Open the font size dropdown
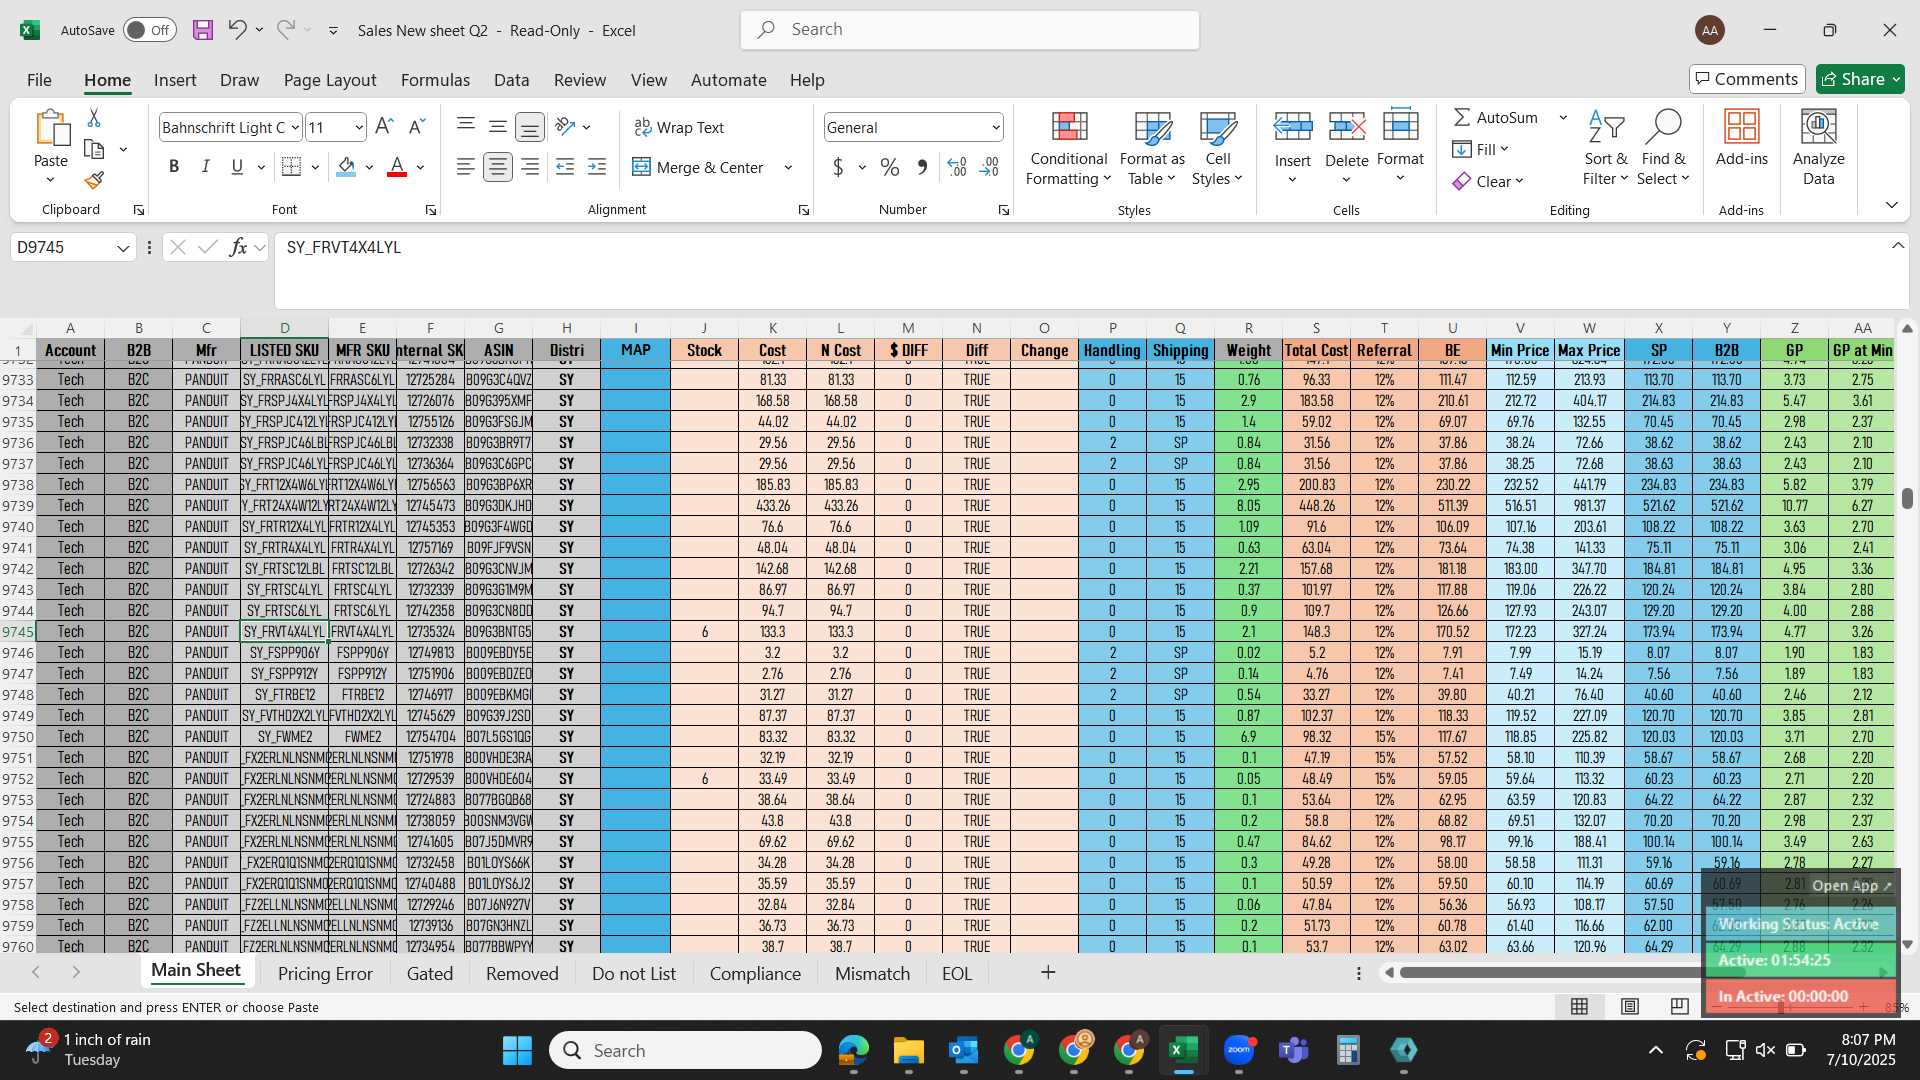The height and width of the screenshot is (1080, 1920). [x=359, y=127]
